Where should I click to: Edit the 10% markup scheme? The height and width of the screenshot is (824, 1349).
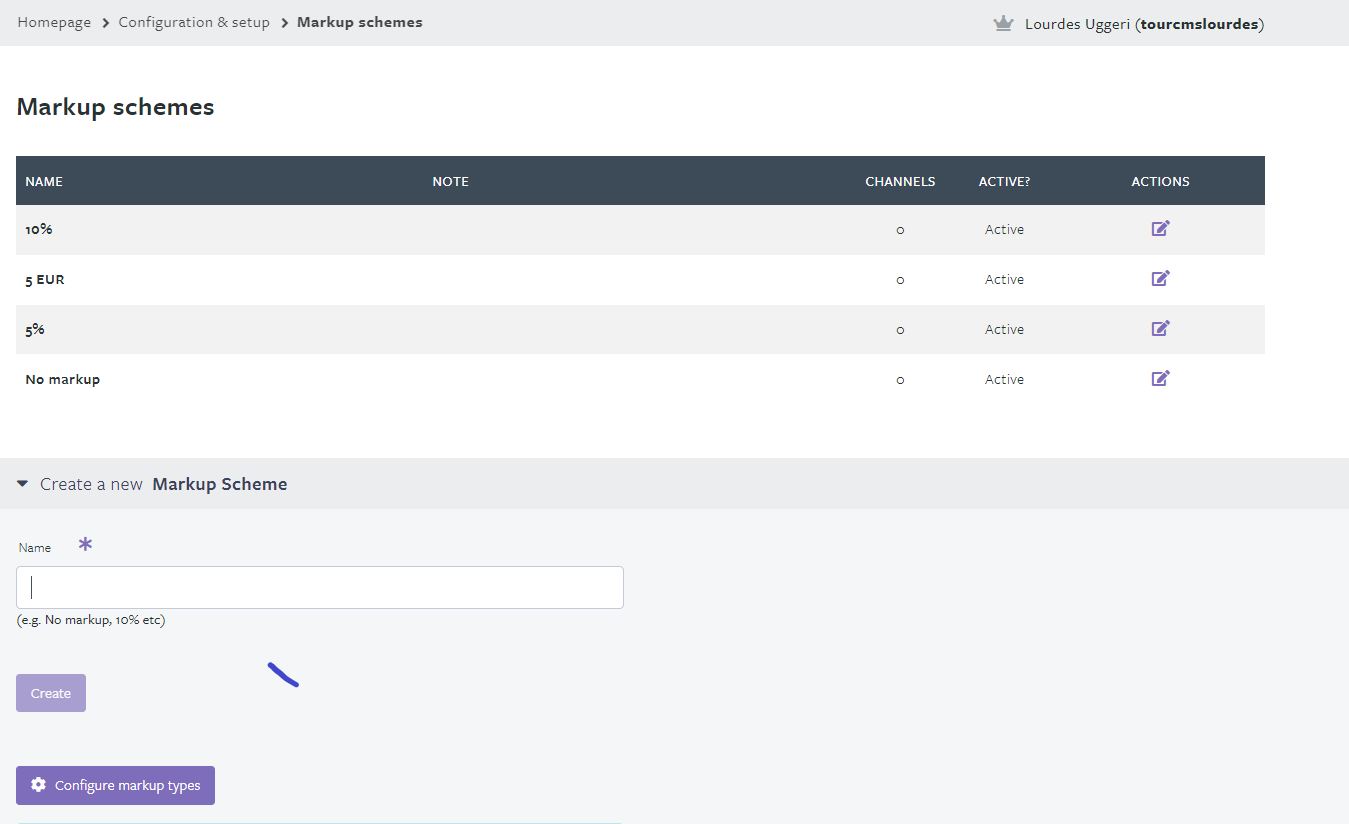point(1160,229)
